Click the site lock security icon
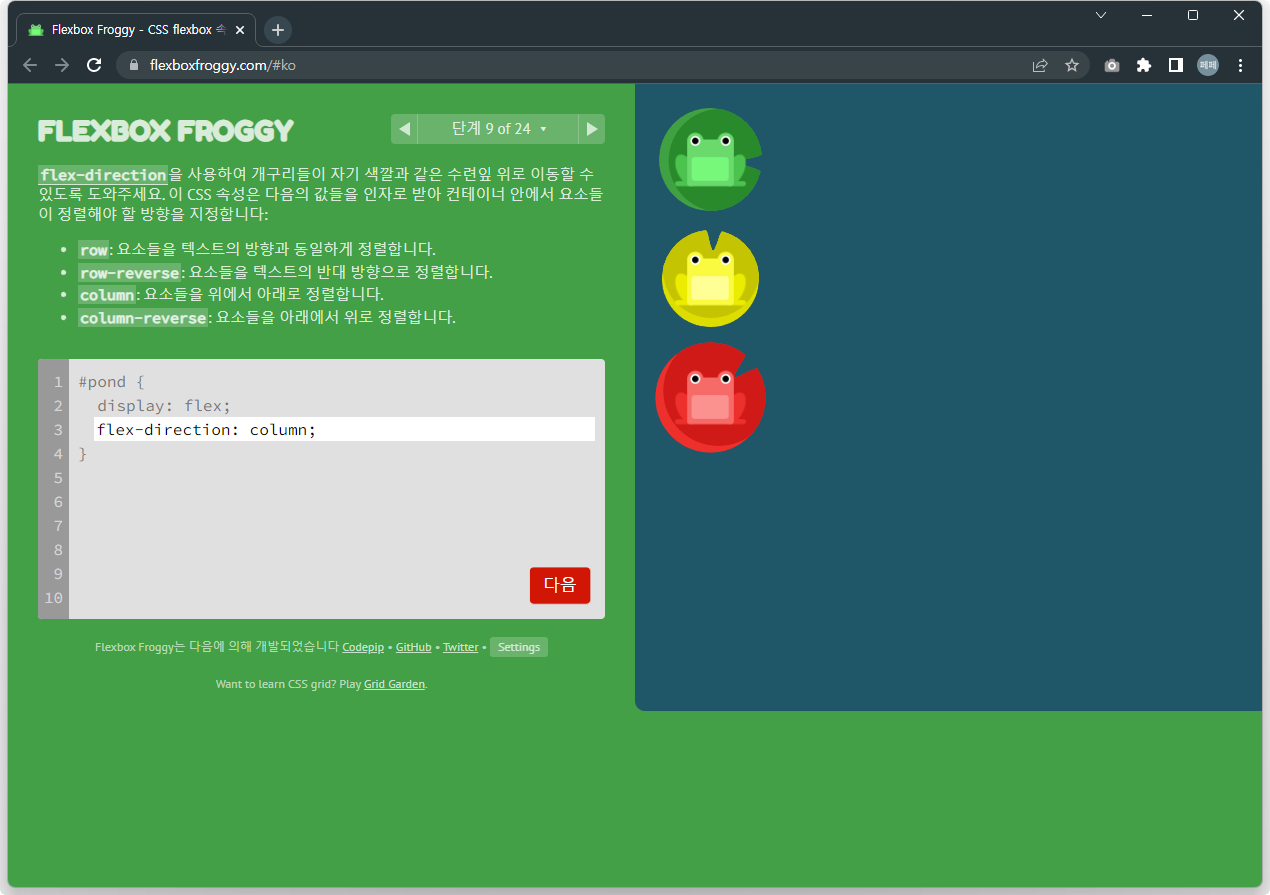This screenshot has height=895, width=1270. click(x=132, y=65)
